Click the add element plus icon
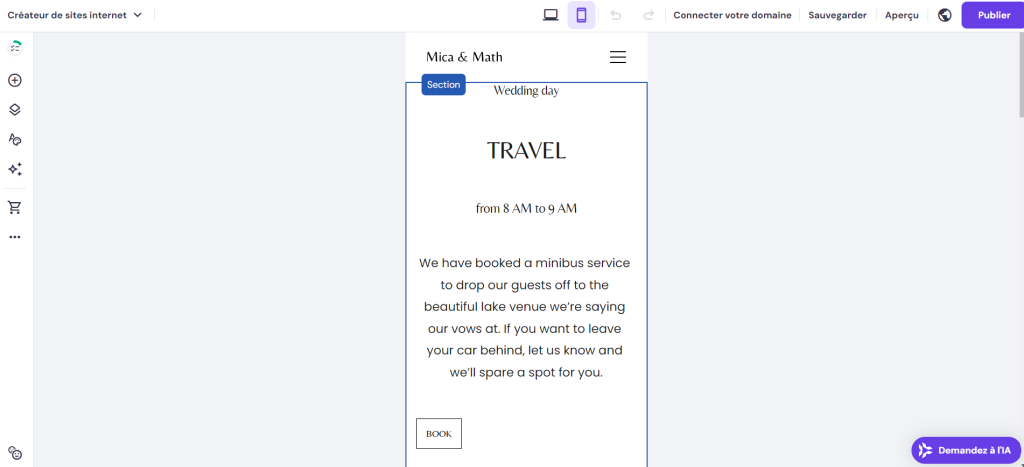The height and width of the screenshot is (467, 1024). pyautogui.click(x=14, y=80)
